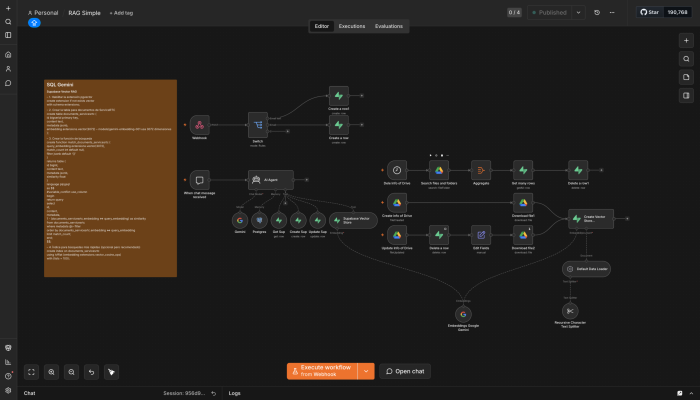
Task: Click the Open chat button
Action: [x=405, y=371]
